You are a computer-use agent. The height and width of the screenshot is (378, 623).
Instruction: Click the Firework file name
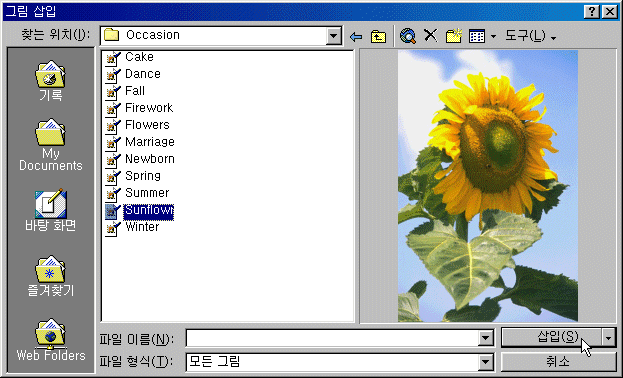[149, 108]
